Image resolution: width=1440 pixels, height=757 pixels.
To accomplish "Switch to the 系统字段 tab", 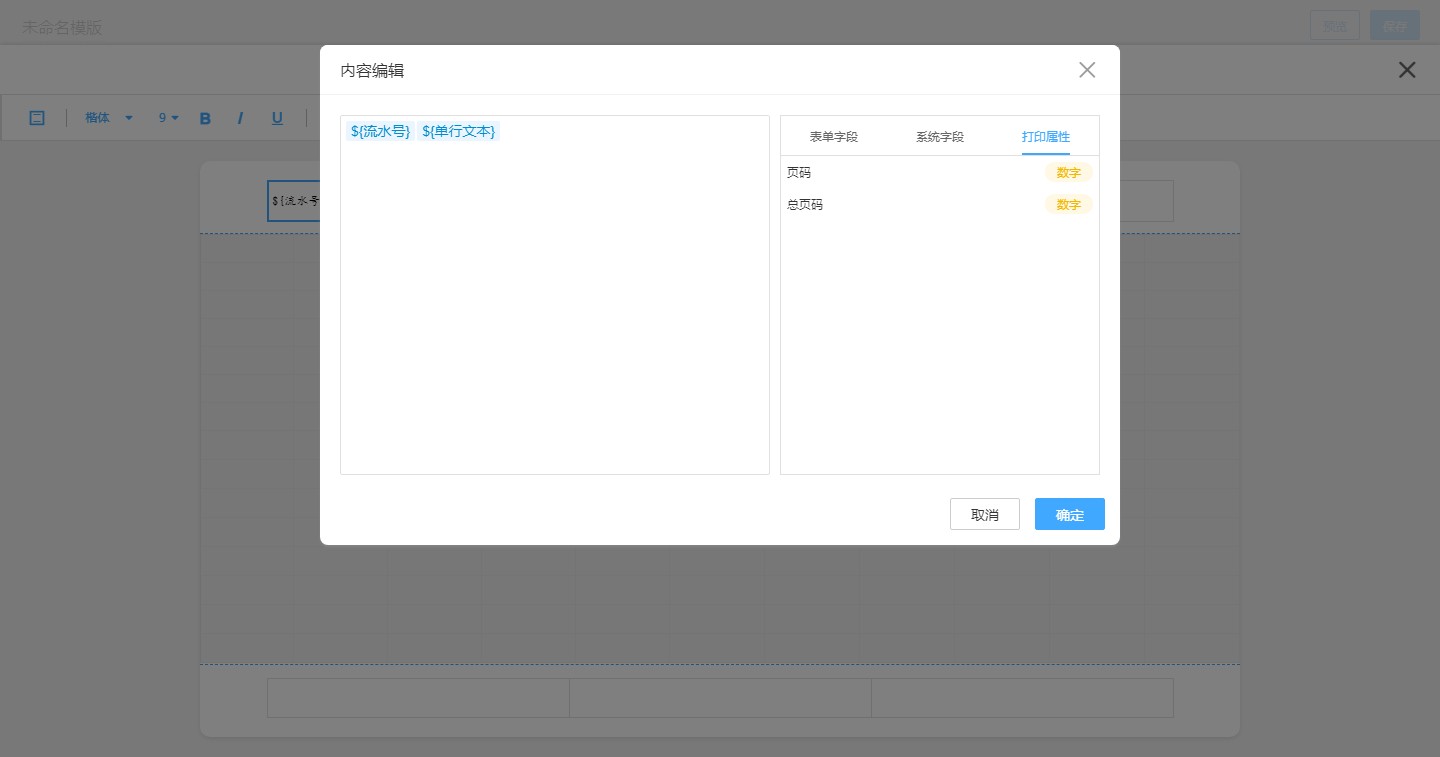I will point(939,137).
